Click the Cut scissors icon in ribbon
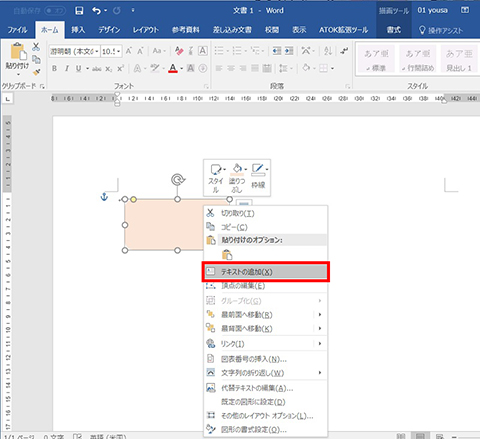480x439 pixels. [x=36, y=47]
